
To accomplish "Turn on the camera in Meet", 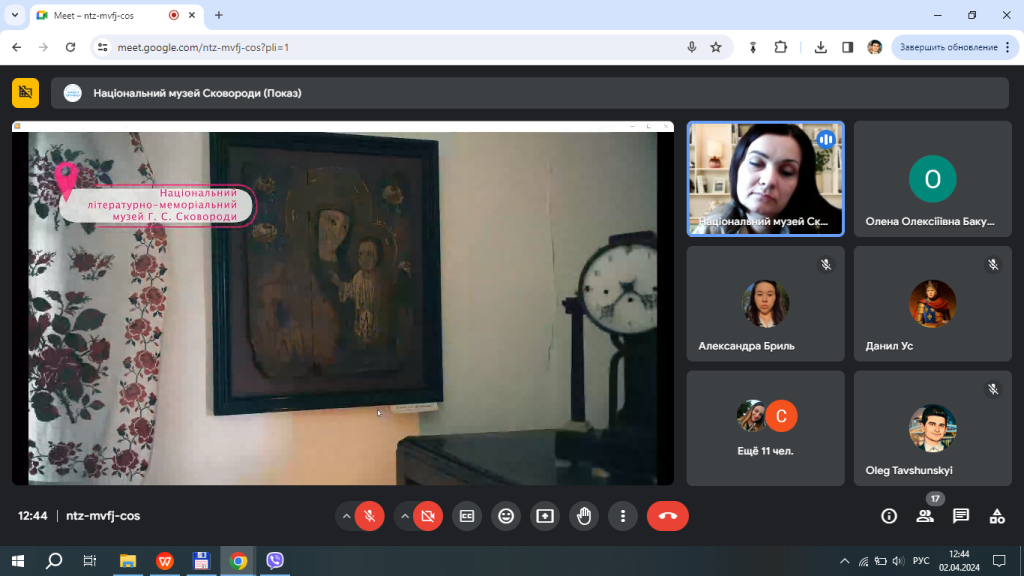I will (428, 516).
